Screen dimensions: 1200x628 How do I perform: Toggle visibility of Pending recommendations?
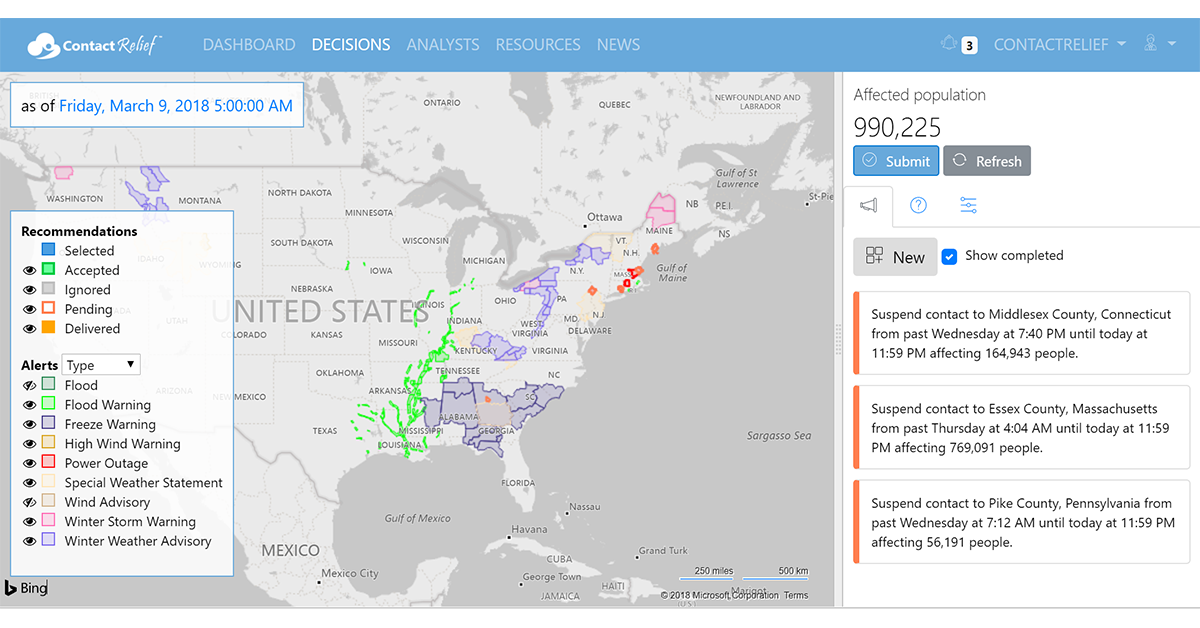[30, 309]
